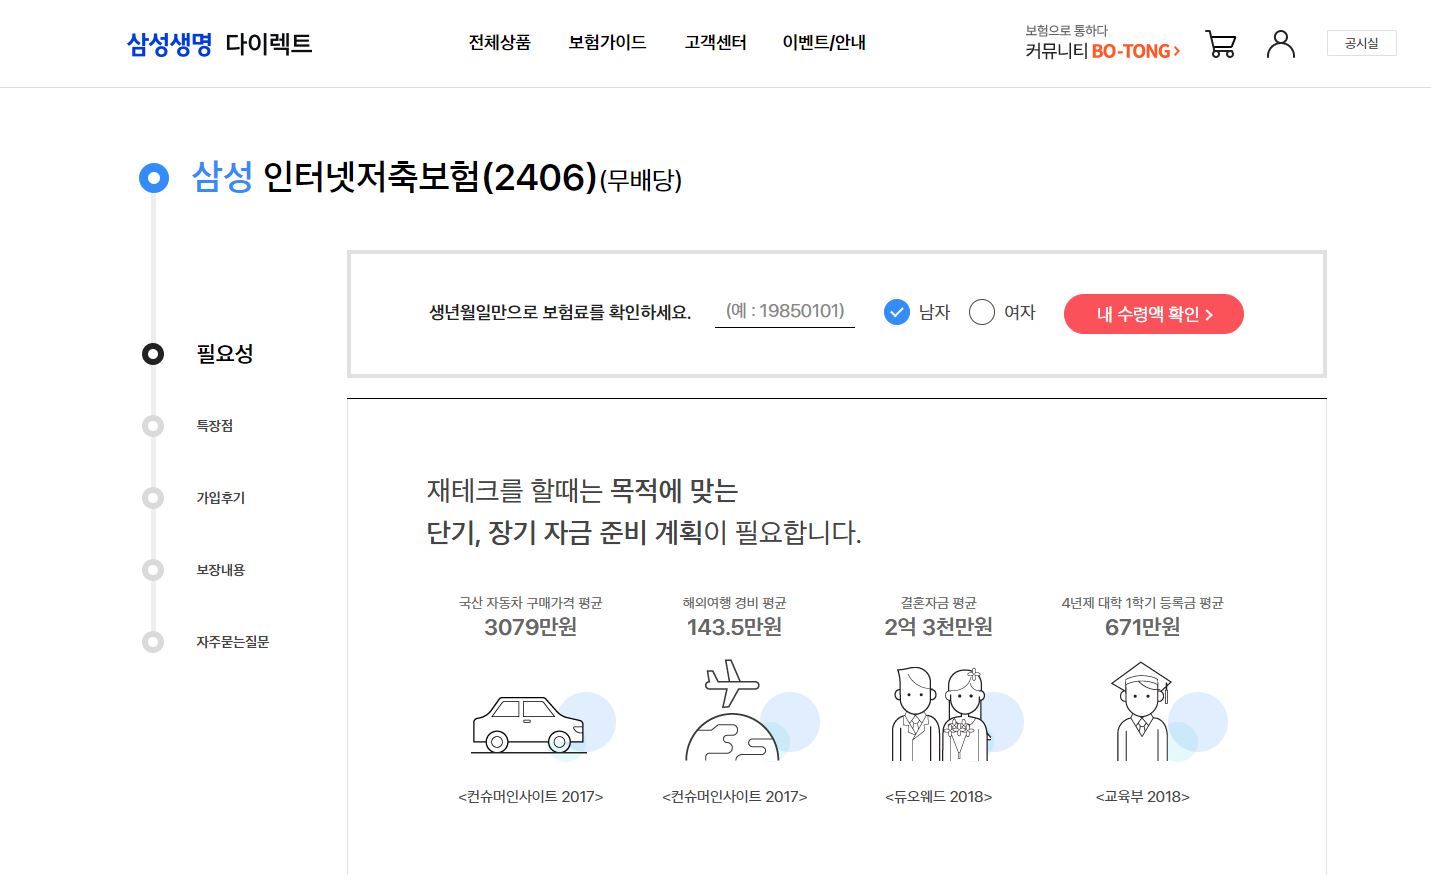Go to 필요성 section in sidebar

pos(225,354)
